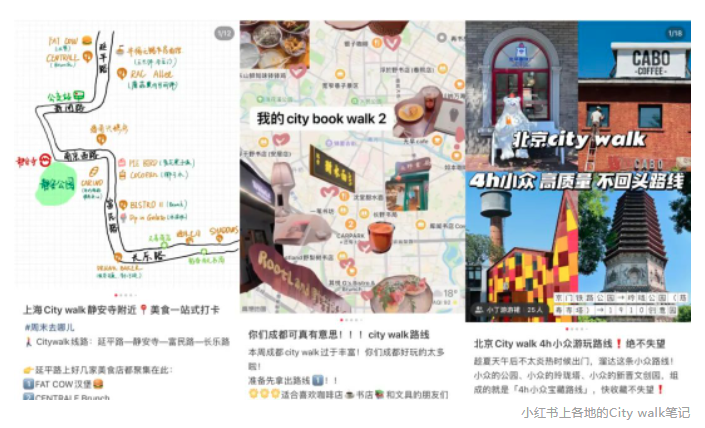Click the pagoda photo in Beijing collage

click(634, 246)
